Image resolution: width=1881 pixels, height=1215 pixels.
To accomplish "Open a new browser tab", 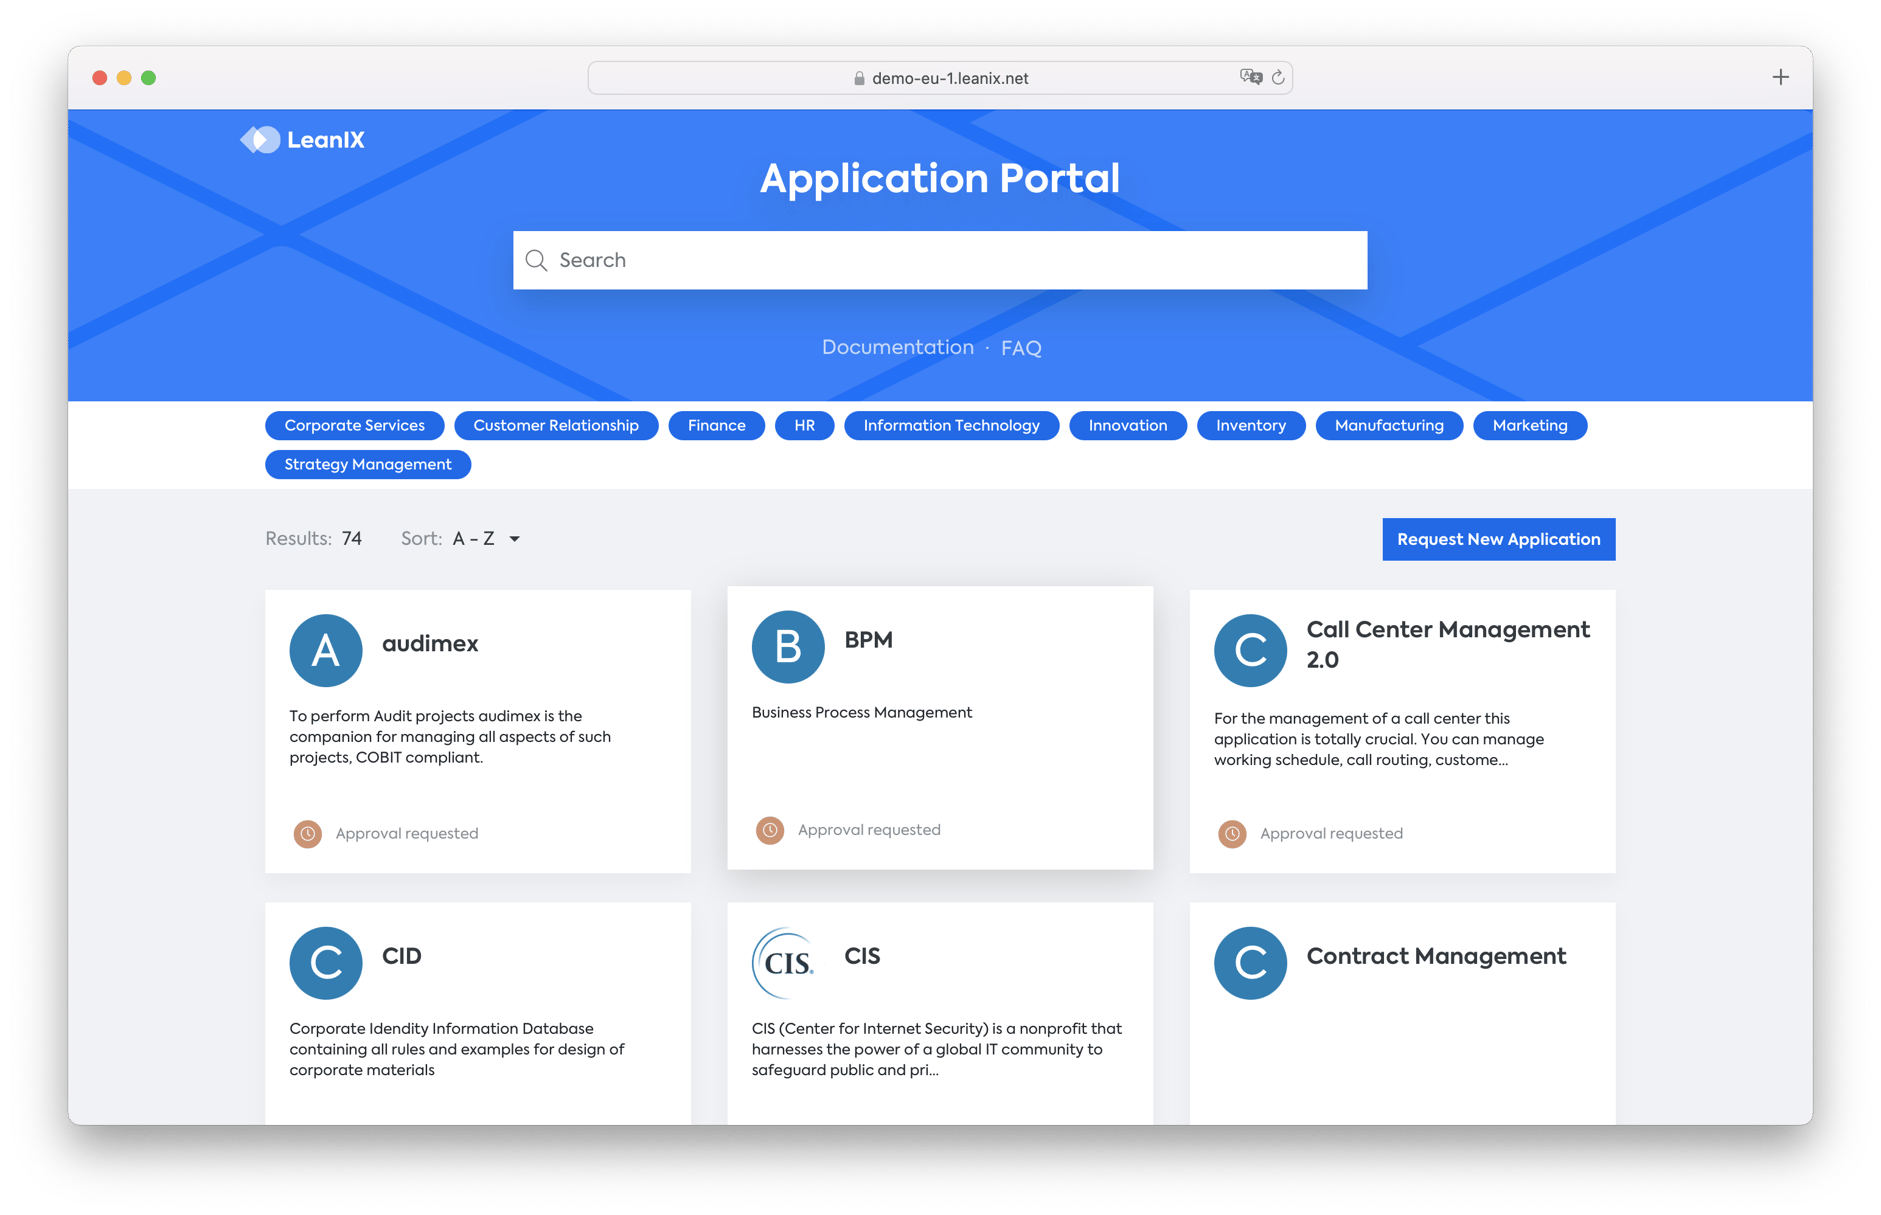I will click(x=1780, y=77).
